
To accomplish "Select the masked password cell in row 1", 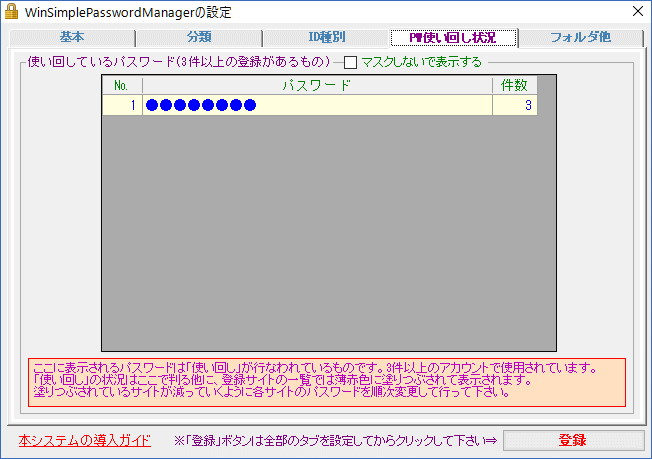I will pos(318,105).
